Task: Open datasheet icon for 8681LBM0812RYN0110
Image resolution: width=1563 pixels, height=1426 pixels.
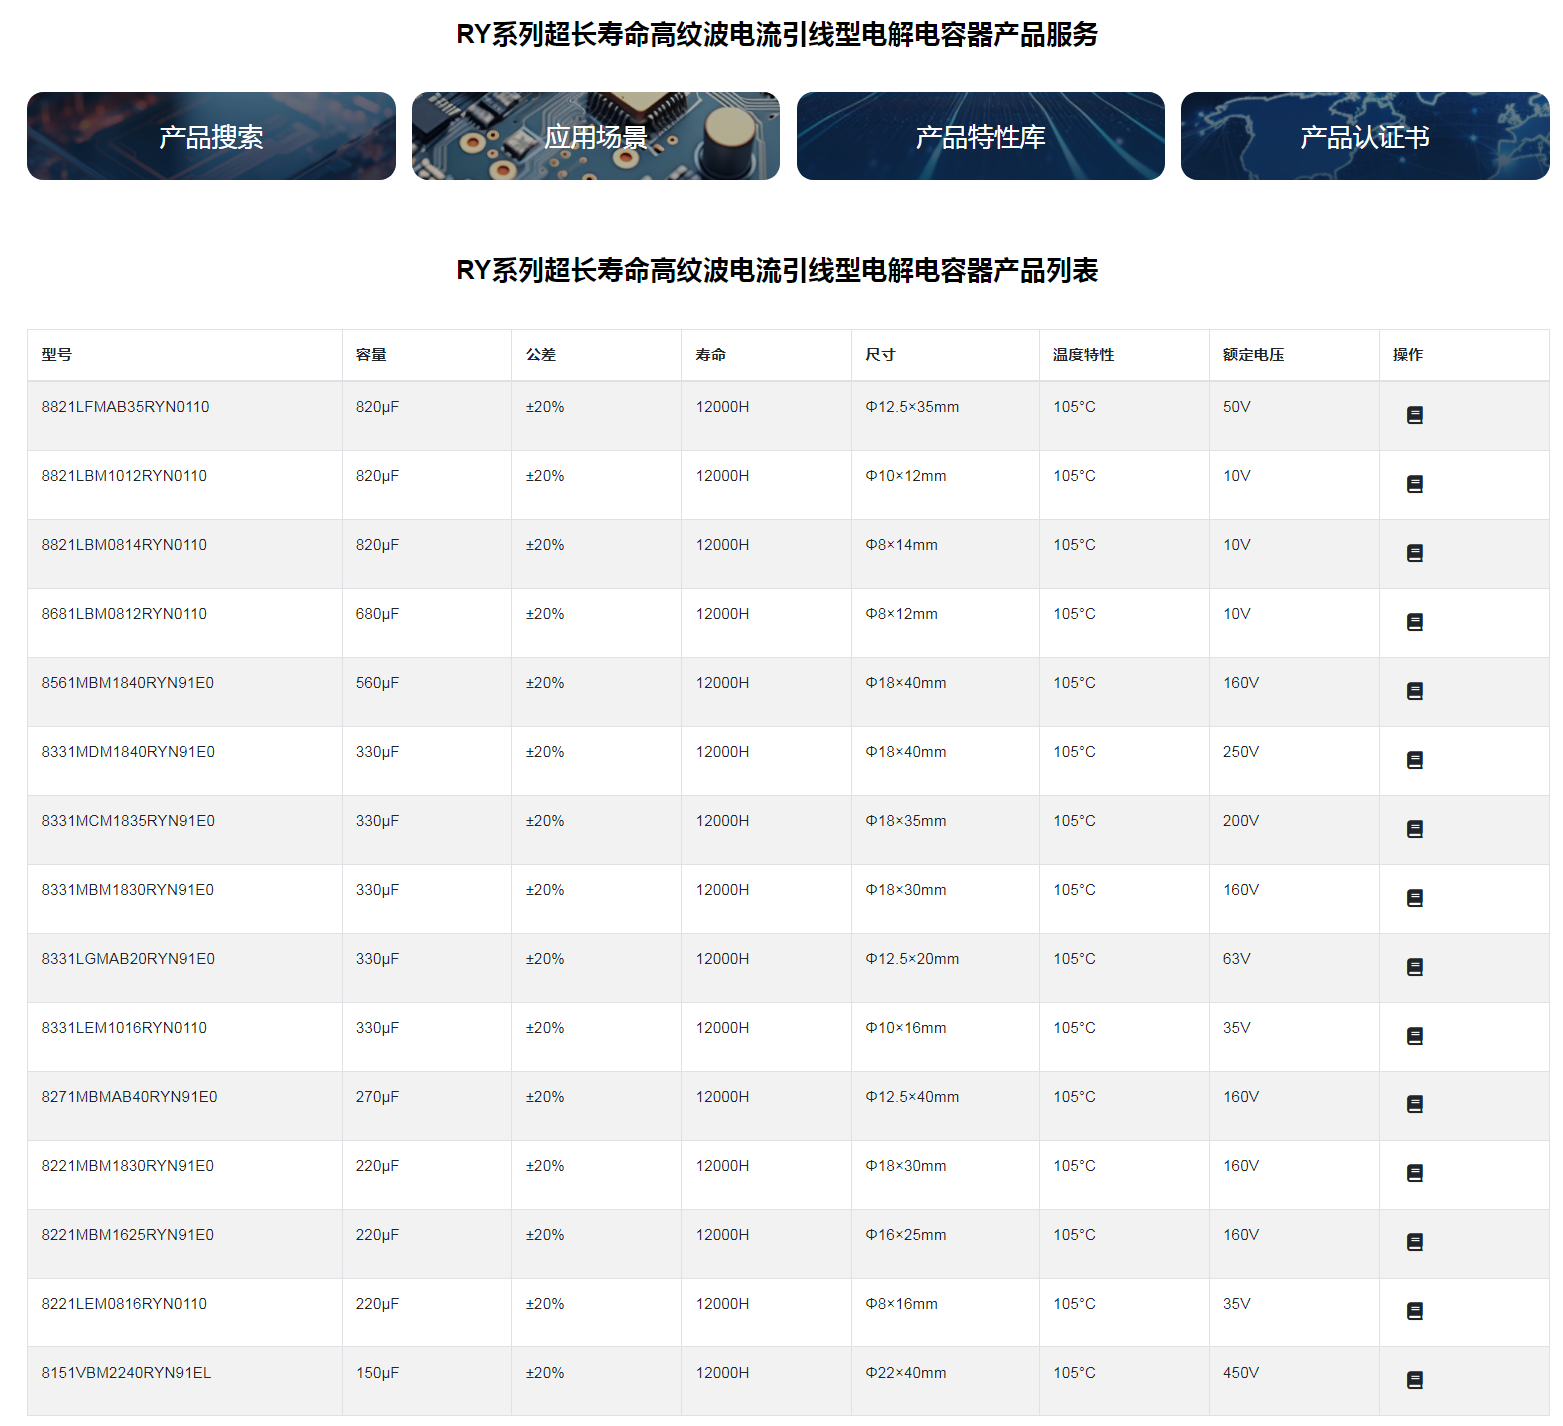Action: 1414,622
